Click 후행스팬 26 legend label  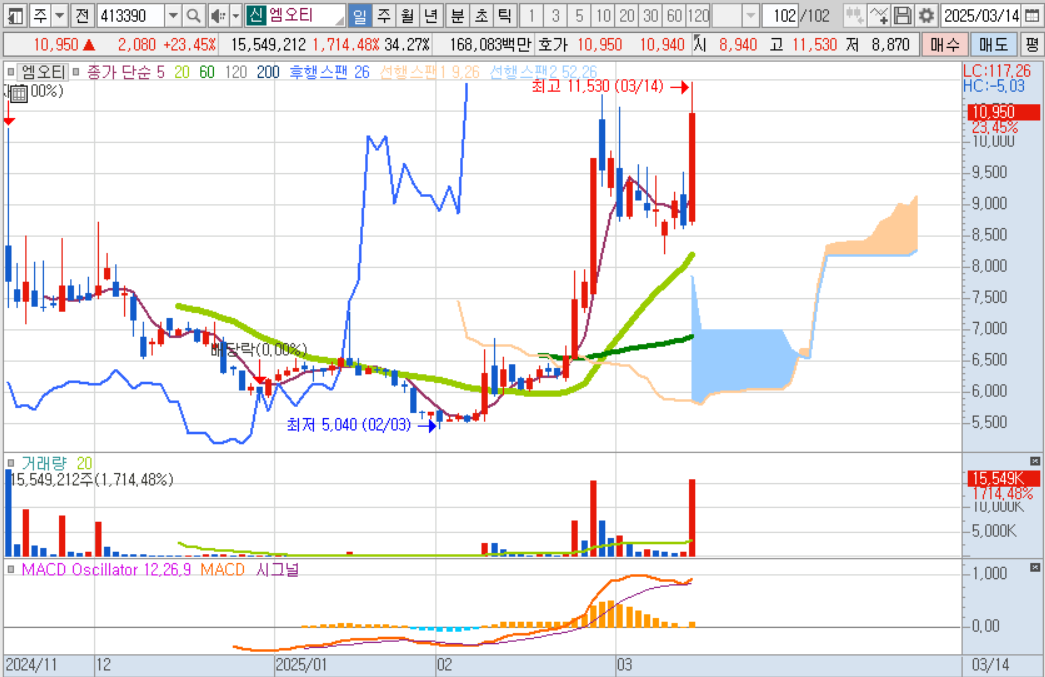point(329,71)
